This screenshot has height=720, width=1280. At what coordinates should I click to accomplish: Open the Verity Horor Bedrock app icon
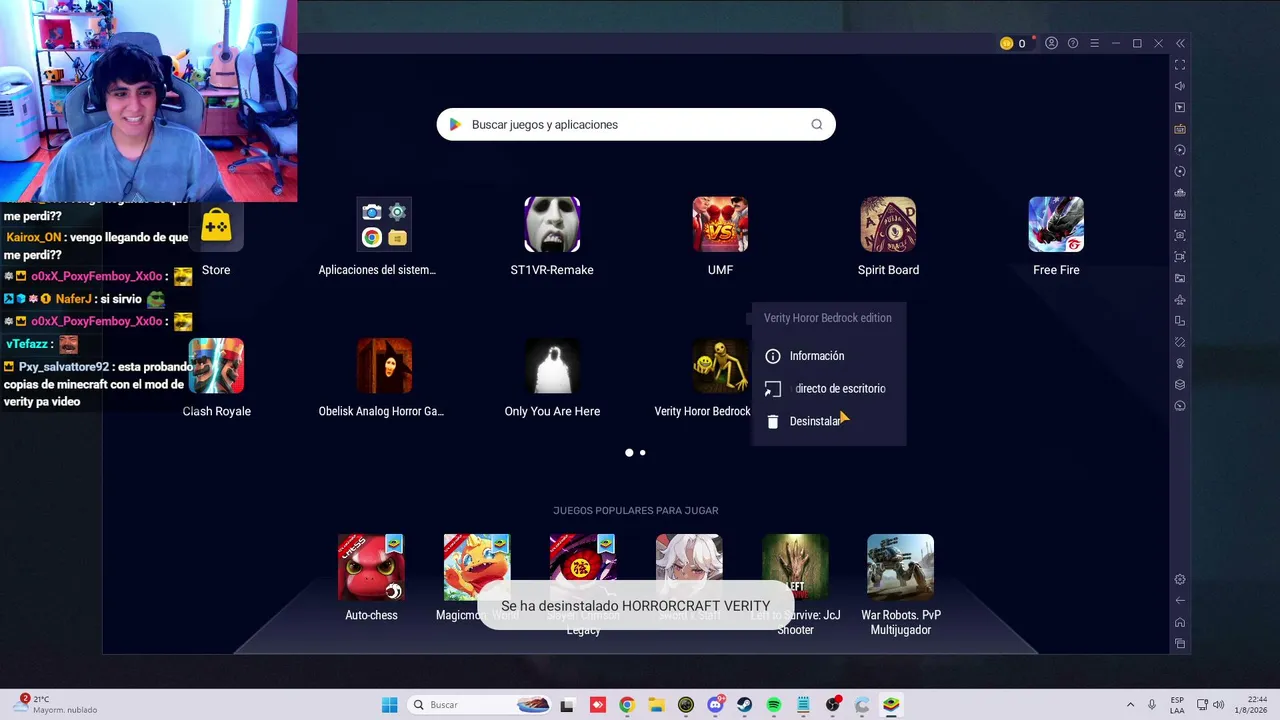coord(720,366)
